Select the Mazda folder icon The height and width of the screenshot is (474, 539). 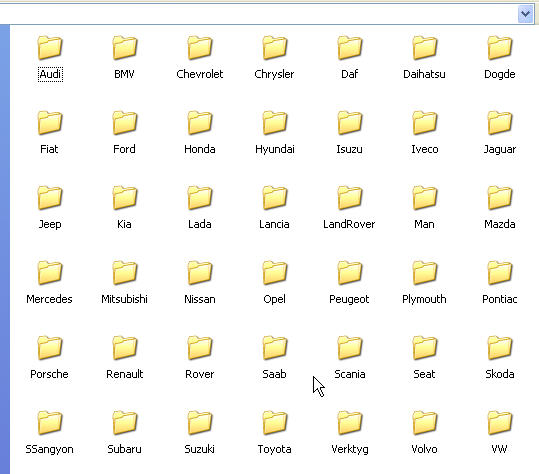[499, 197]
